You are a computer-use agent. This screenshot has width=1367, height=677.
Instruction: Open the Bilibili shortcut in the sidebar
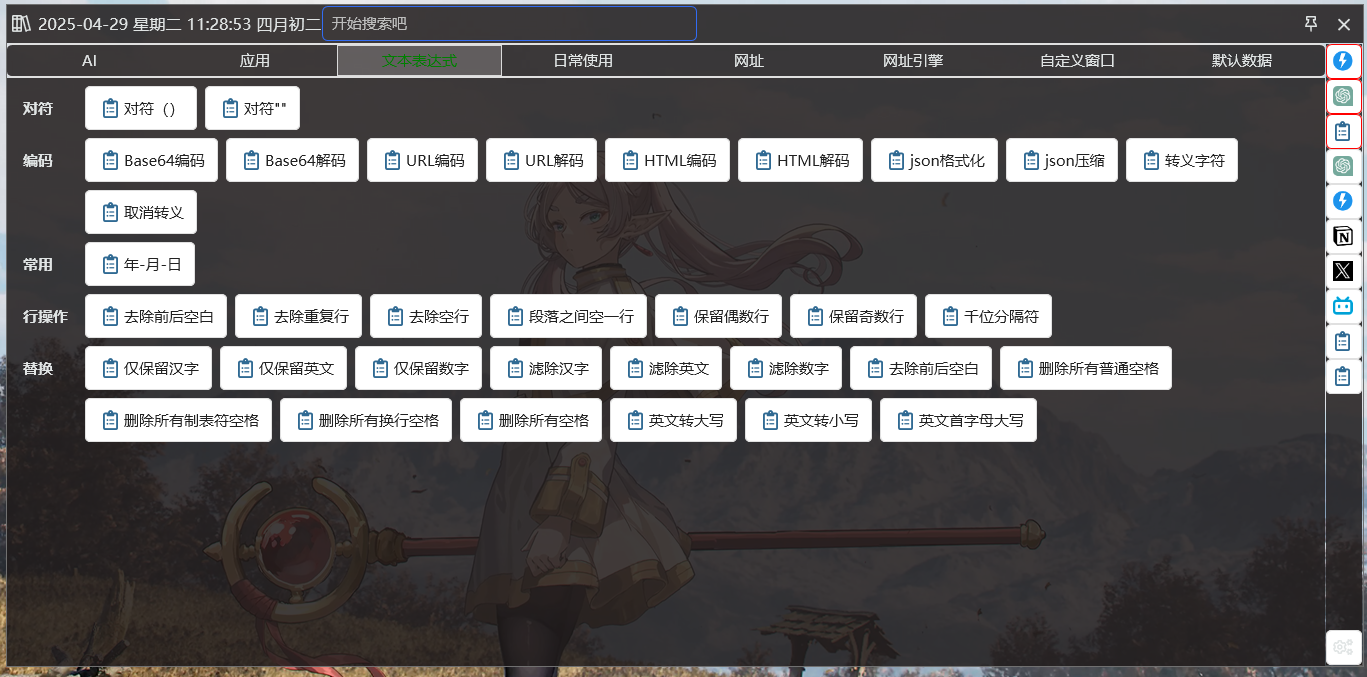click(x=1343, y=306)
